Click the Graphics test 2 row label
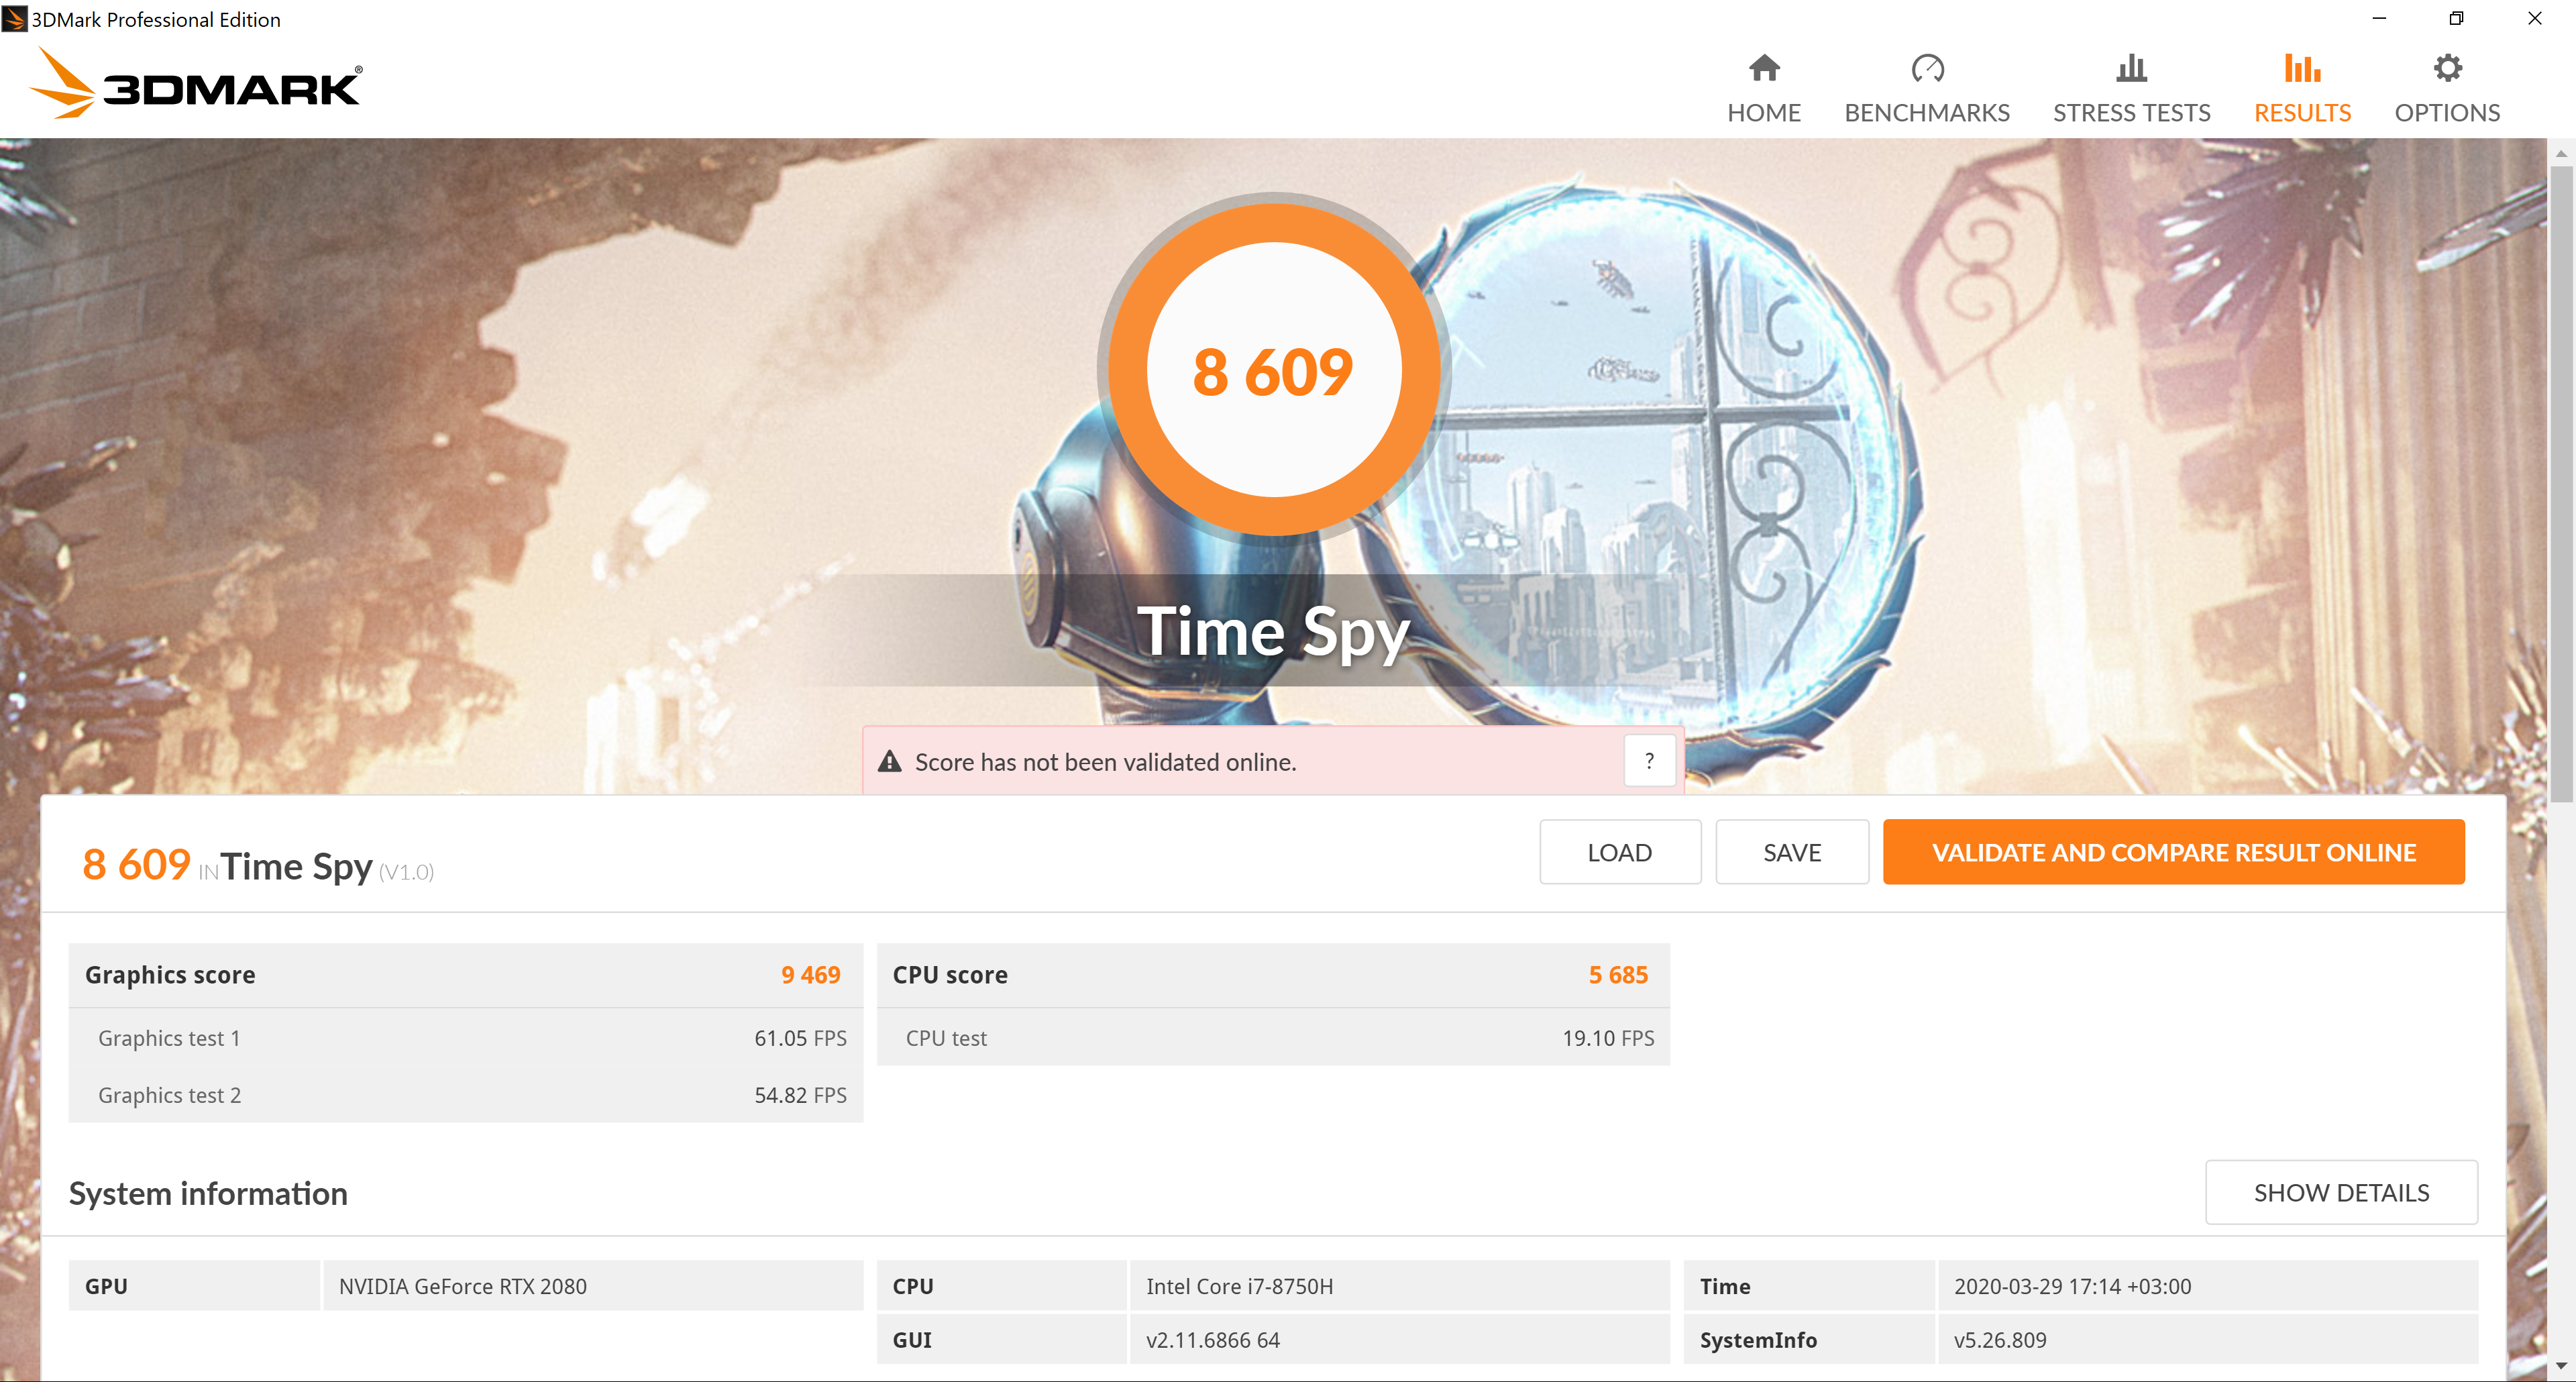 (x=169, y=1095)
